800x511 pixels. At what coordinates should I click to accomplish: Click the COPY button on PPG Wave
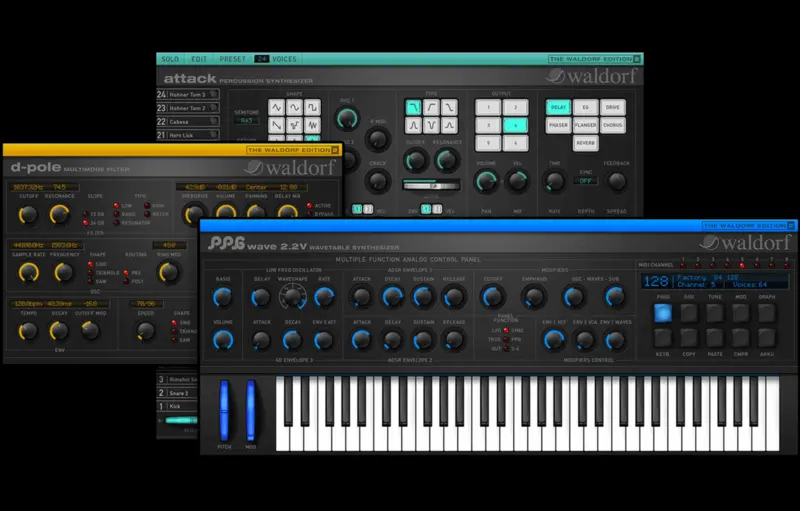pyautogui.click(x=689, y=337)
